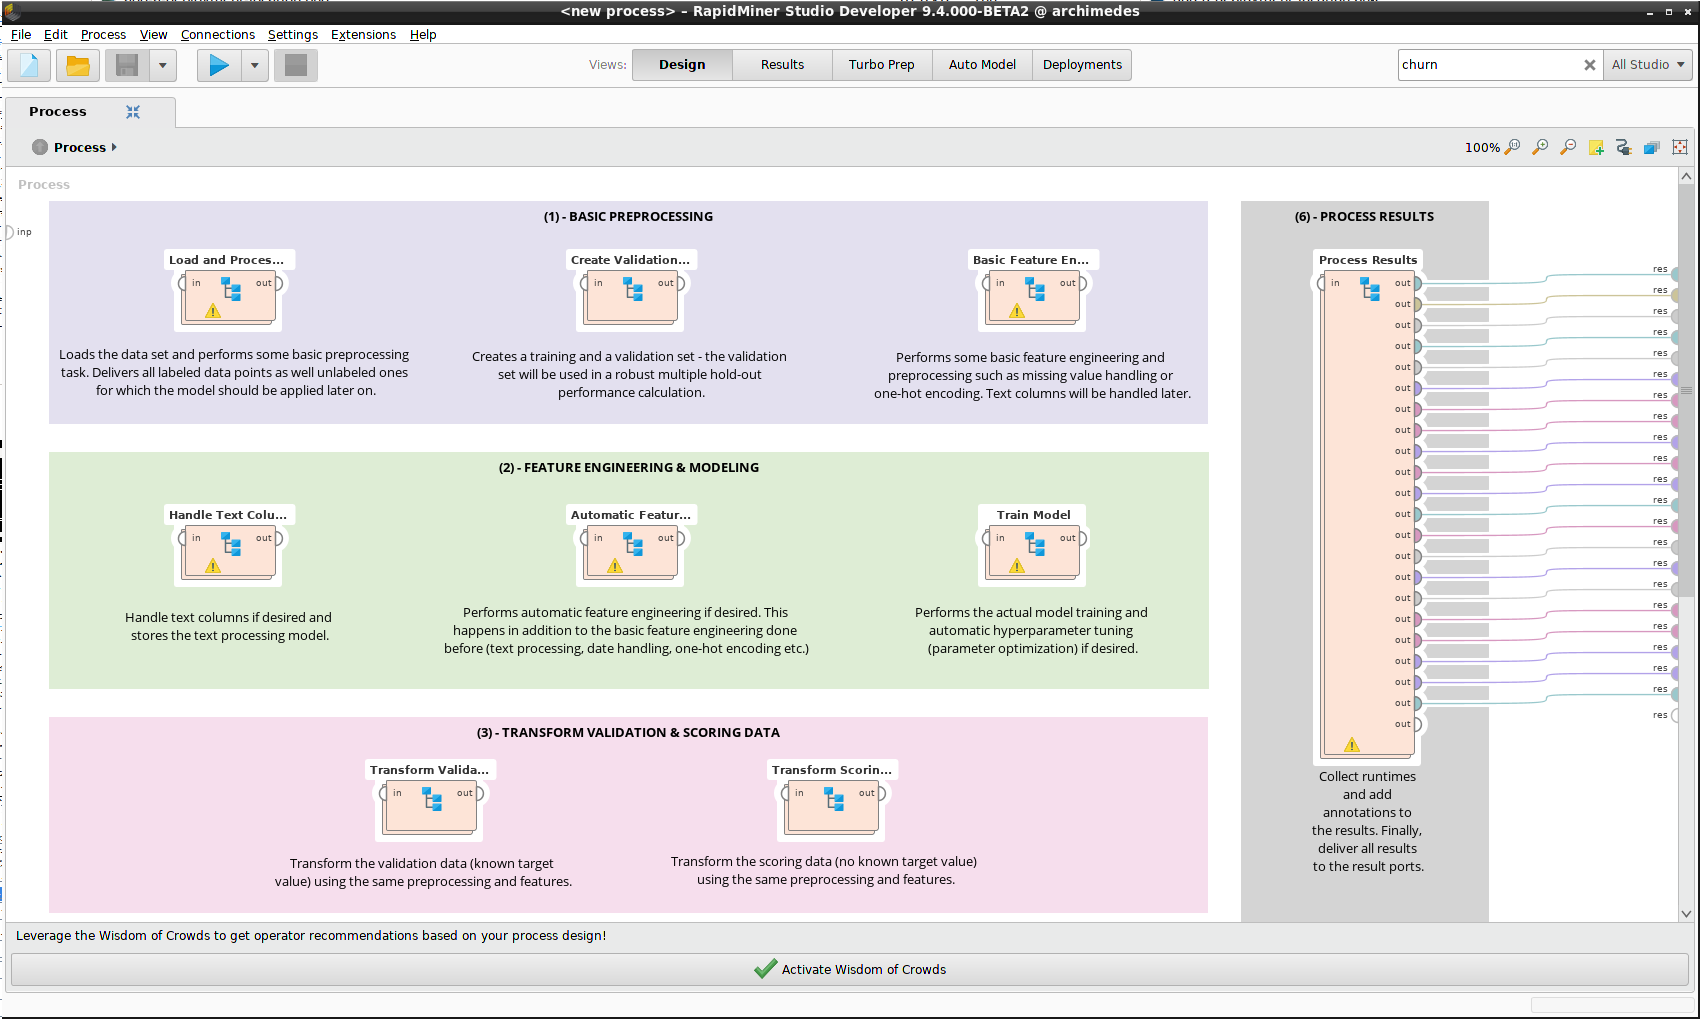
Task: Click the vertical scrollbar thumb of canvas
Action: point(1686,390)
